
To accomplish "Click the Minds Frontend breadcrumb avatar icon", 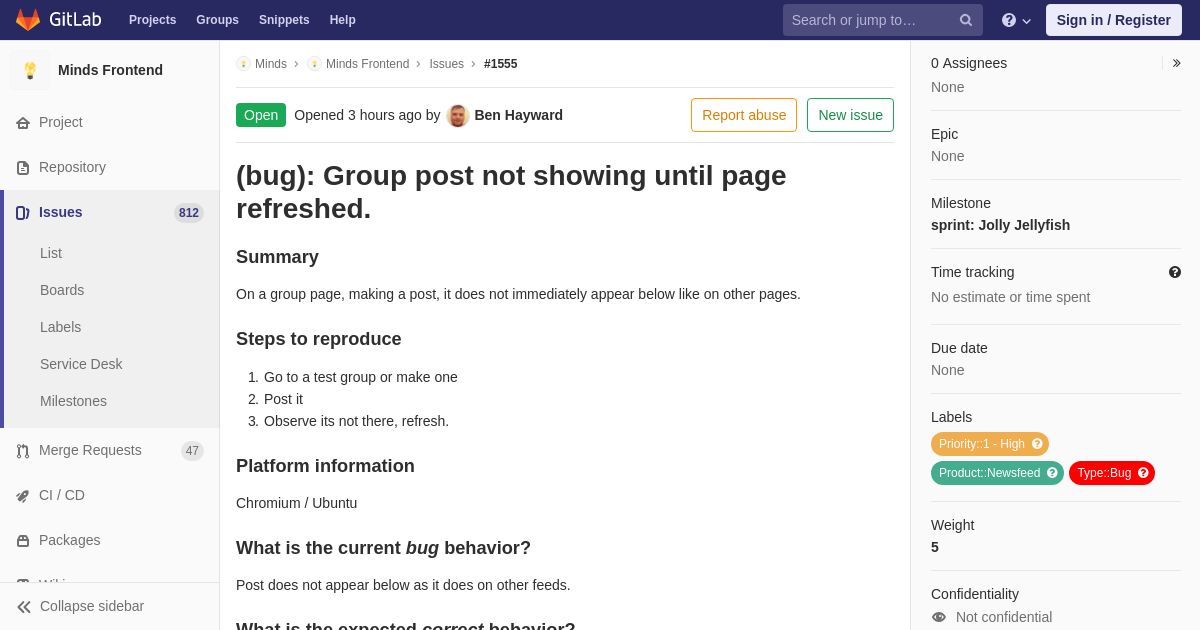I will click(314, 64).
